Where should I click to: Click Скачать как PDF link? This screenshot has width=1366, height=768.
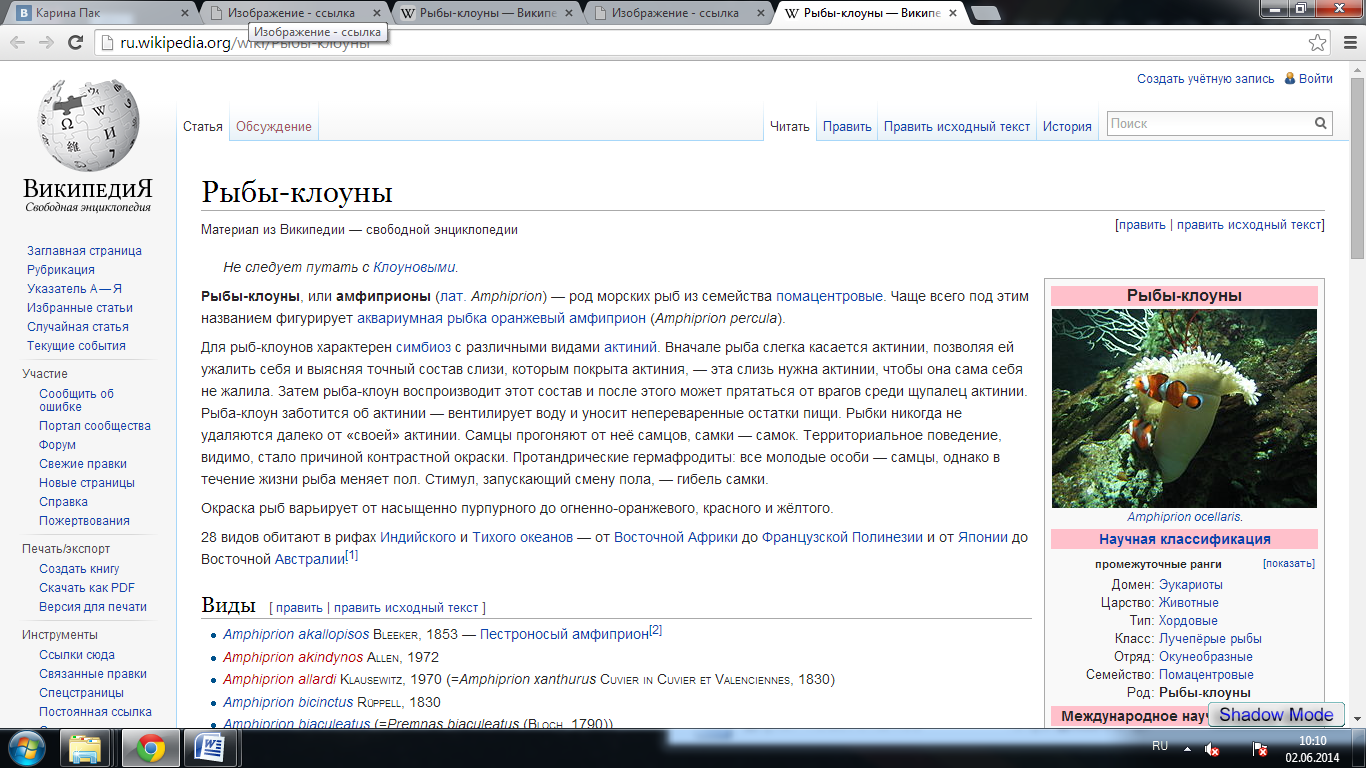point(87,588)
